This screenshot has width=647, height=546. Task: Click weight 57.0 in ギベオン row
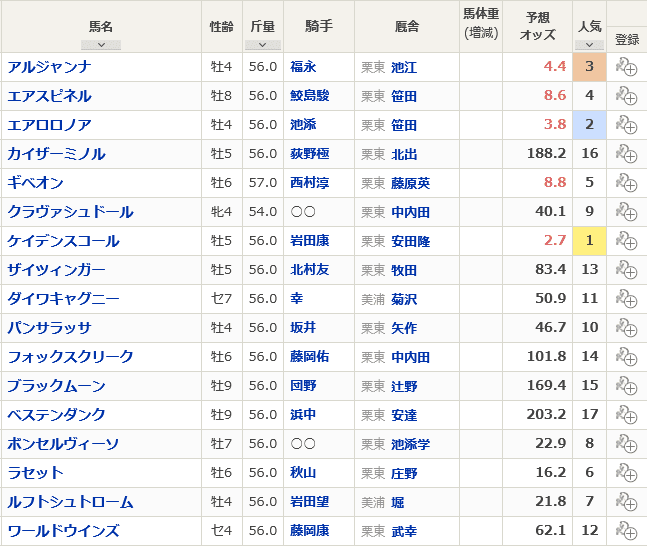pyautogui.click(x=263, y=182)
